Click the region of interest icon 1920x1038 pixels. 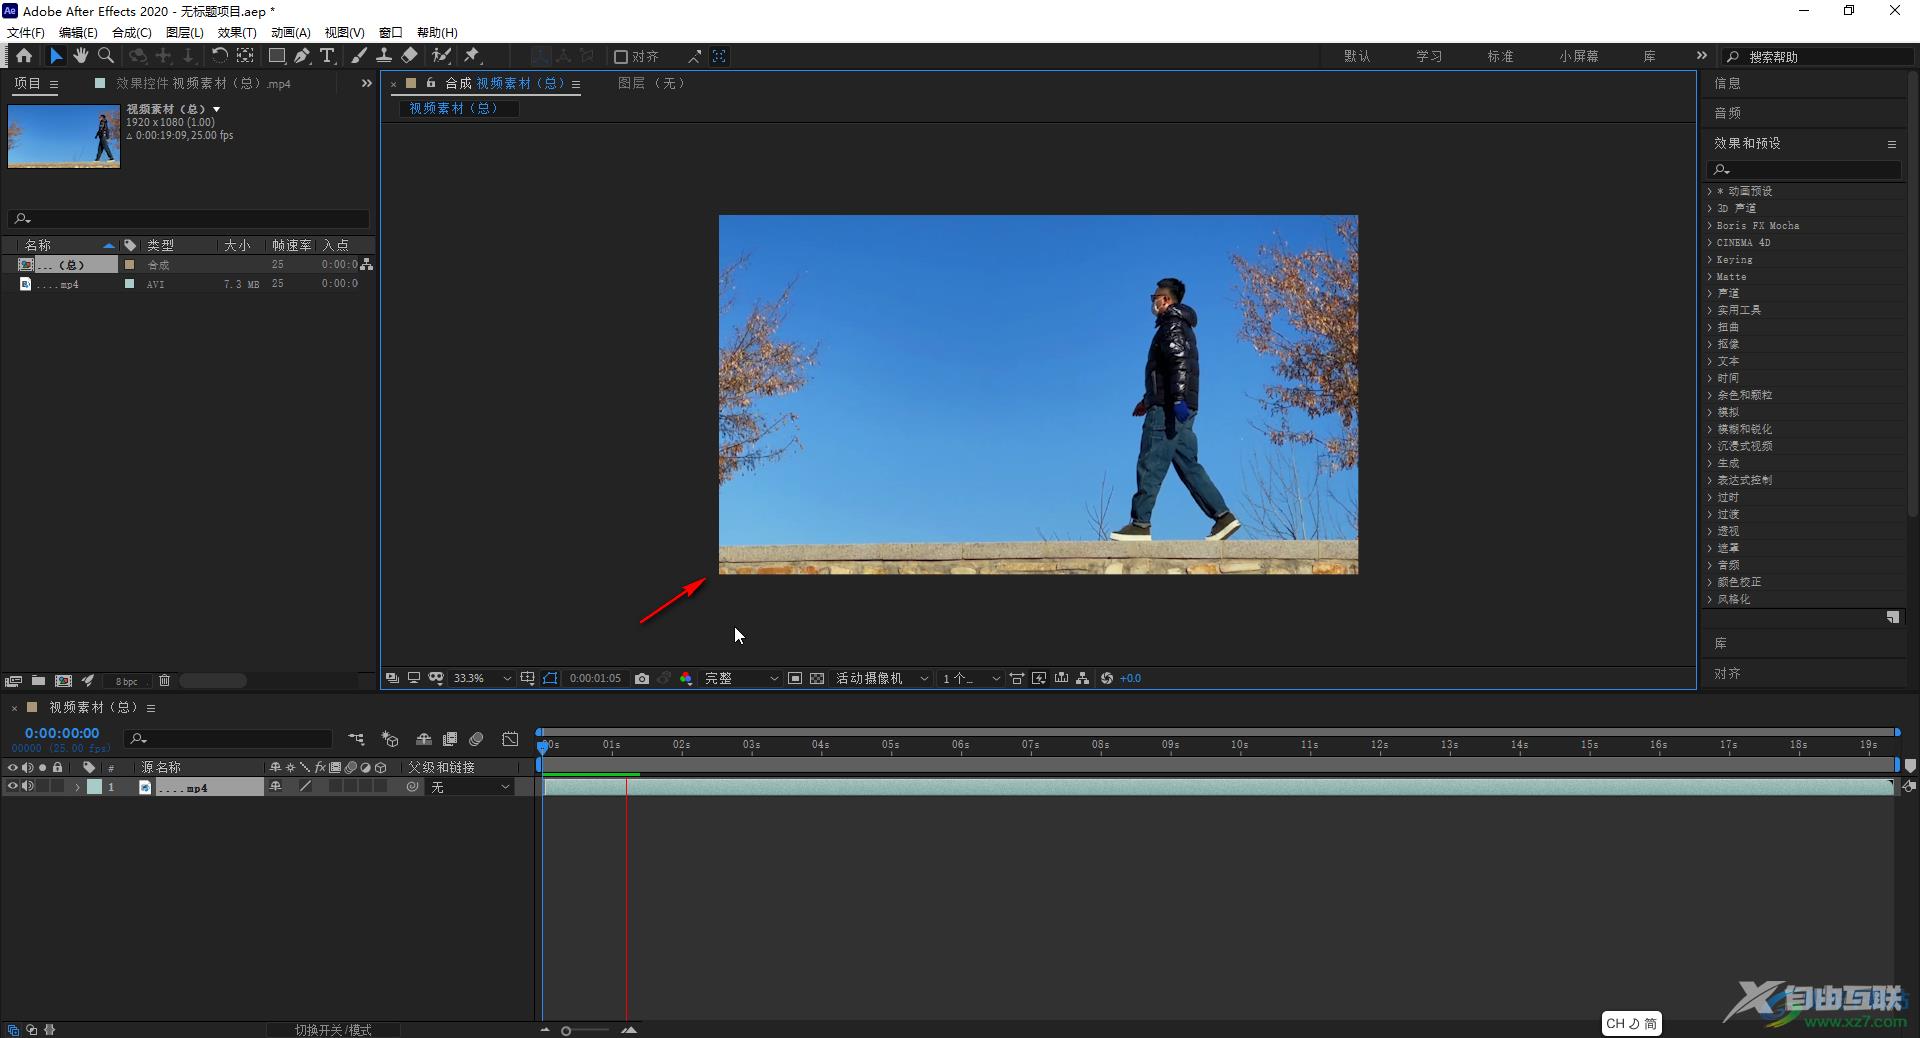tap(795, 678)
